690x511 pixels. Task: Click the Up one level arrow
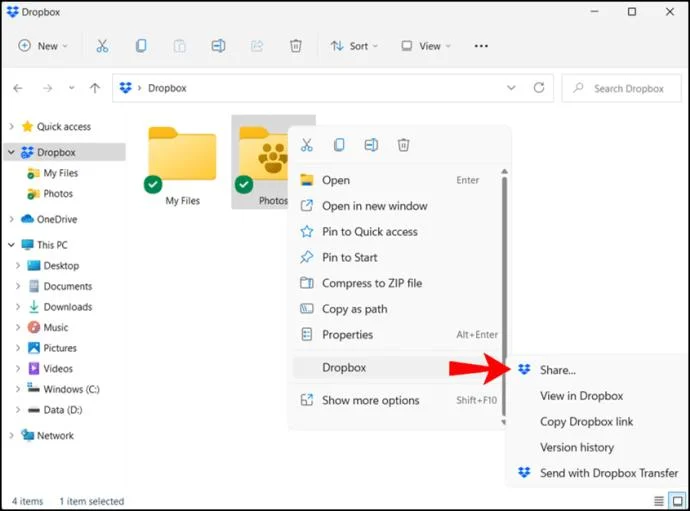click(x=95, y=88)
